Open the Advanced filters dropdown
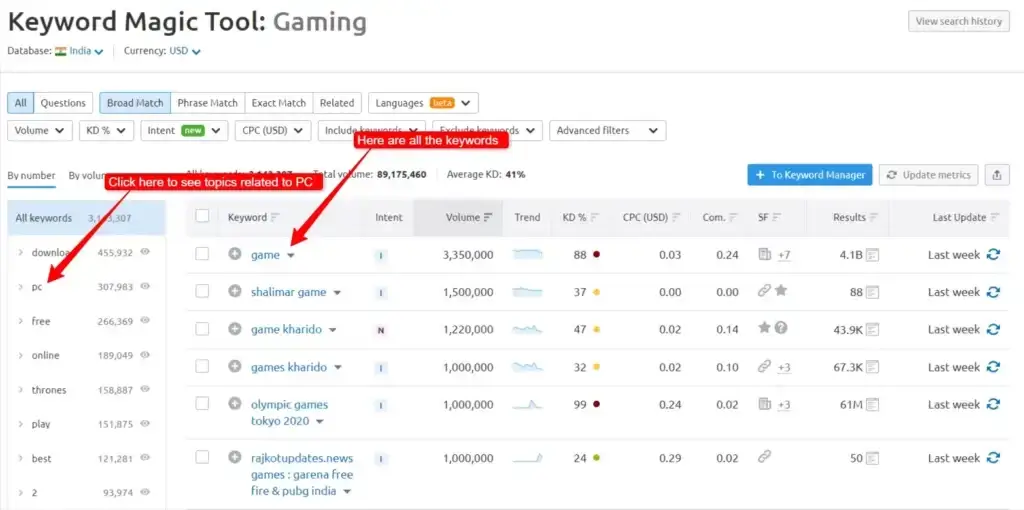Viewport: 1024px width, 510px height. click(x=607, y=131)
